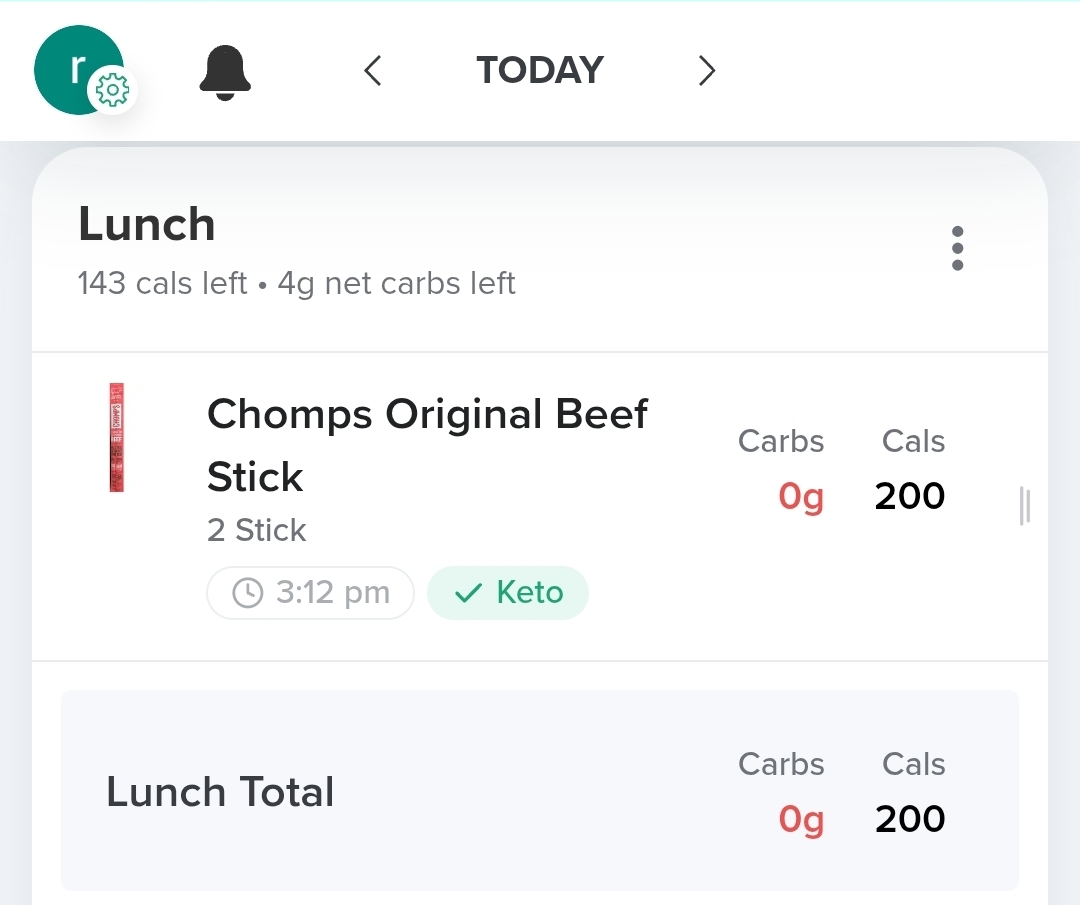
Task: Go to the previous day with left chevron
Action: click(373, 71)
